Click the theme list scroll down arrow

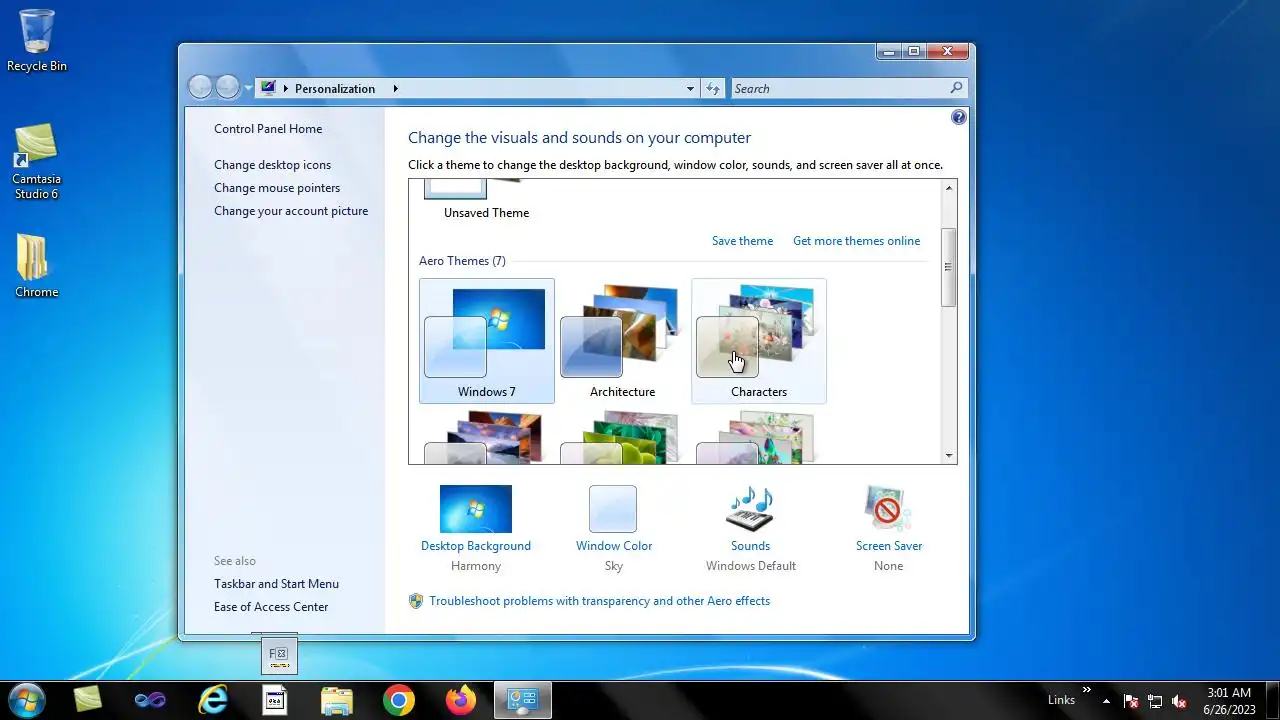point(949,456)
